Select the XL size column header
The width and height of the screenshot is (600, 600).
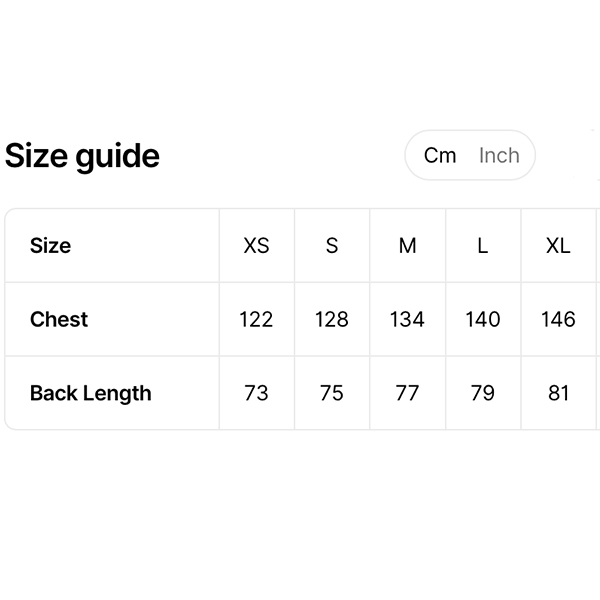558,246
